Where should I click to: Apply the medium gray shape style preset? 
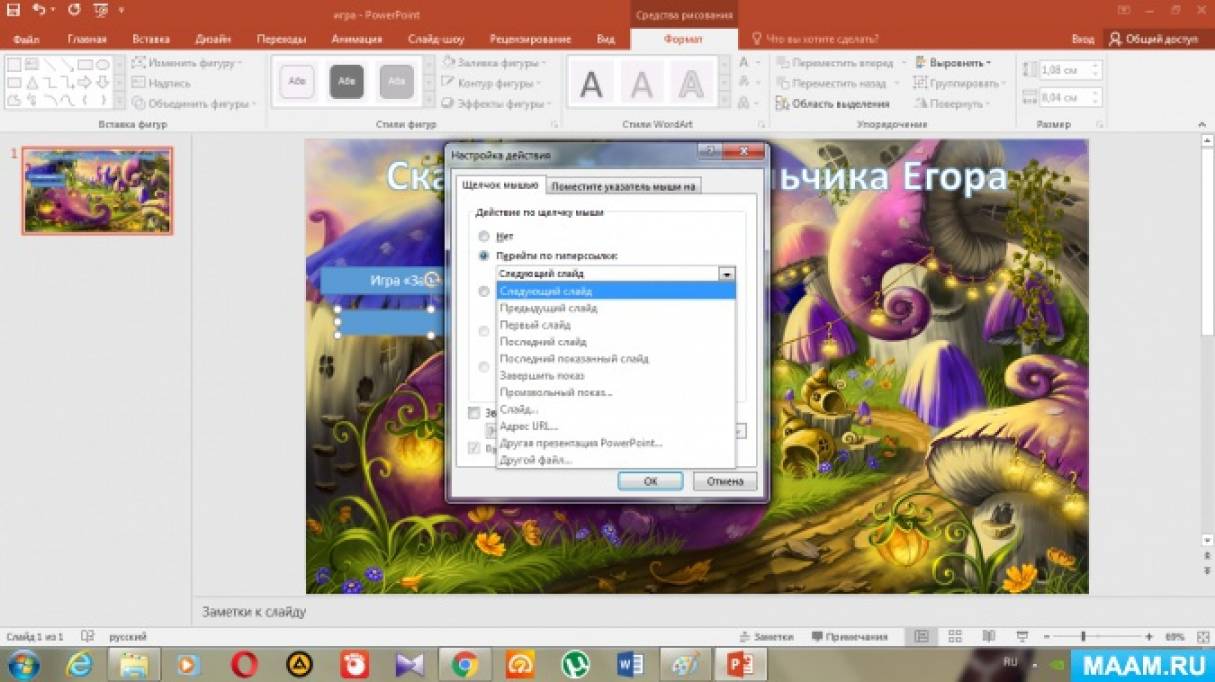click(x=397, y=81)
